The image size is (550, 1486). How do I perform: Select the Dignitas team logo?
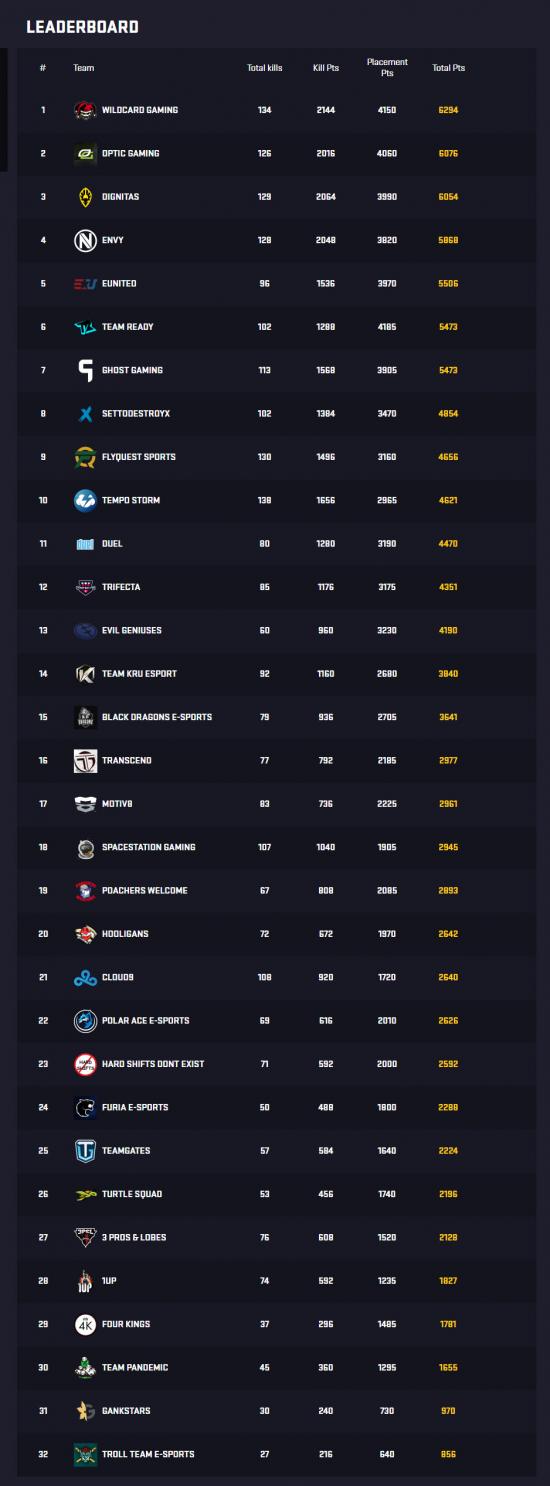point(85,197)
